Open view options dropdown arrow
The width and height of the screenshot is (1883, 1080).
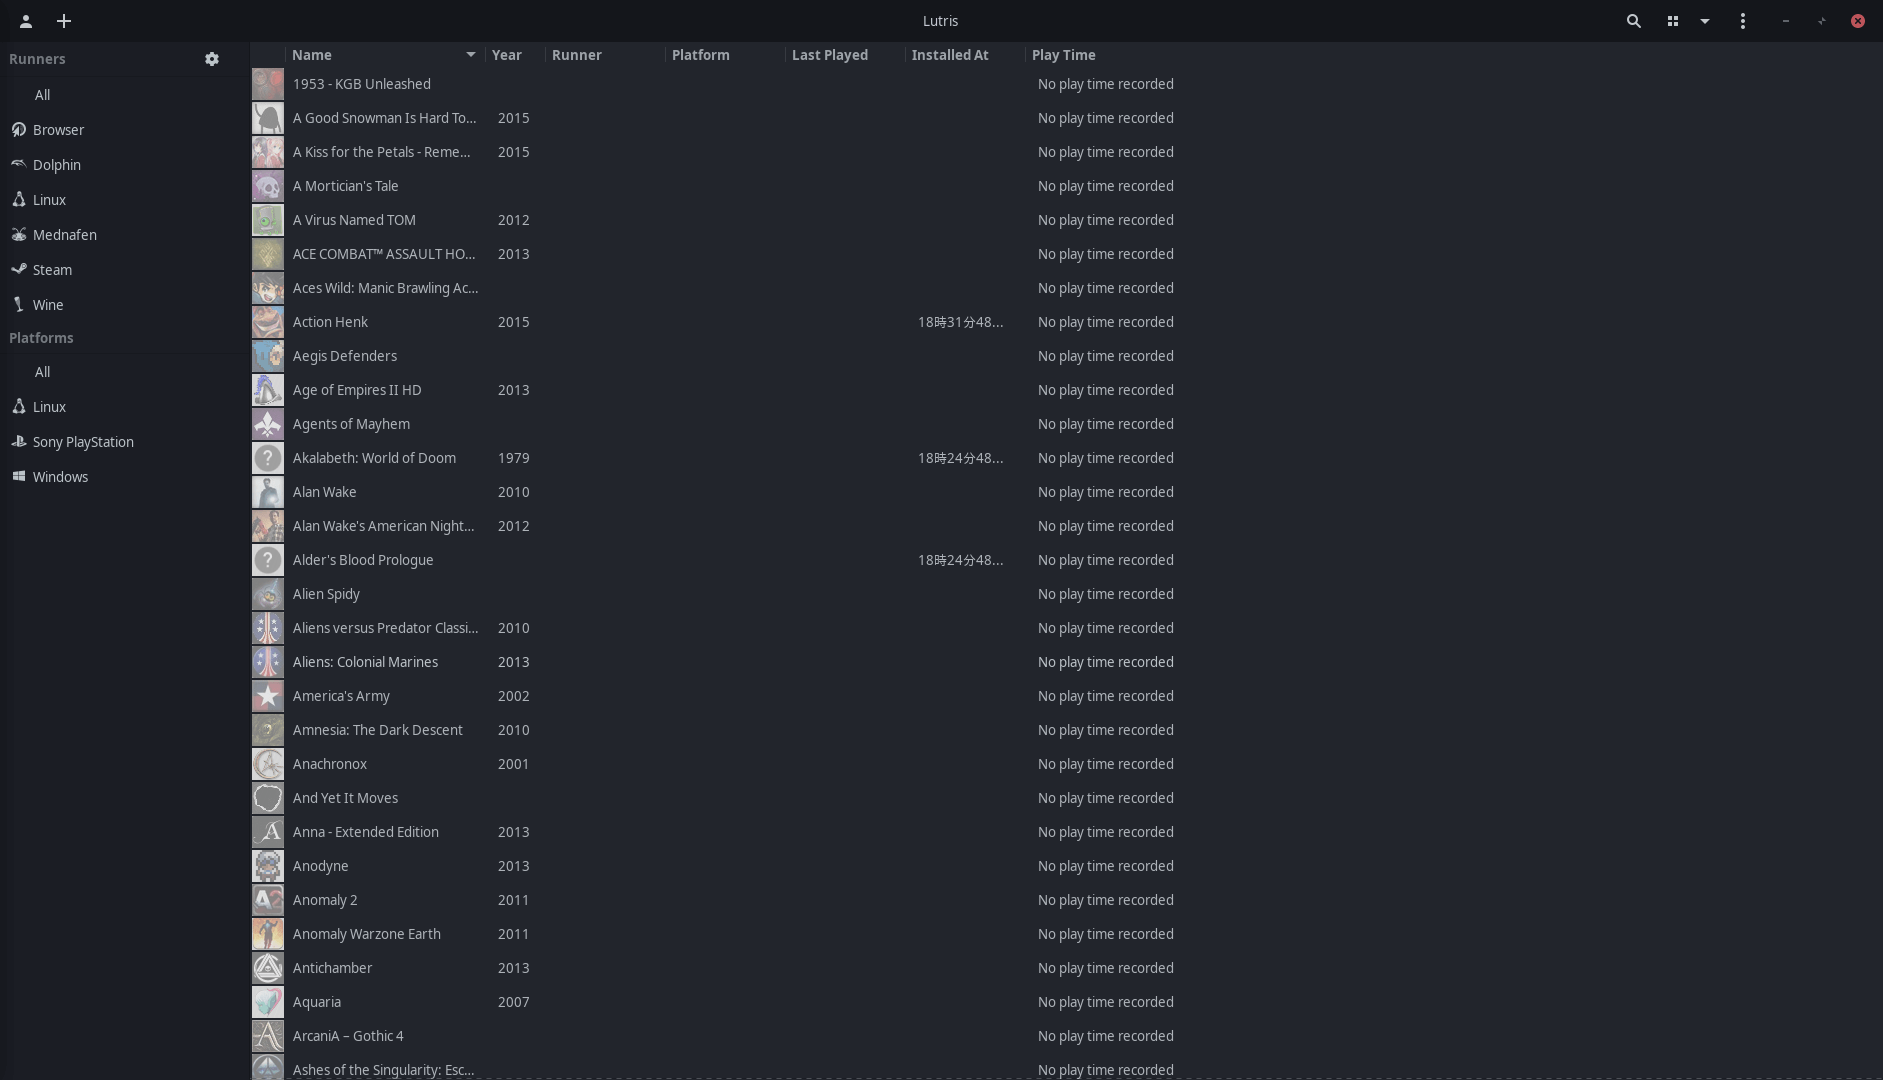[1705, 21]
